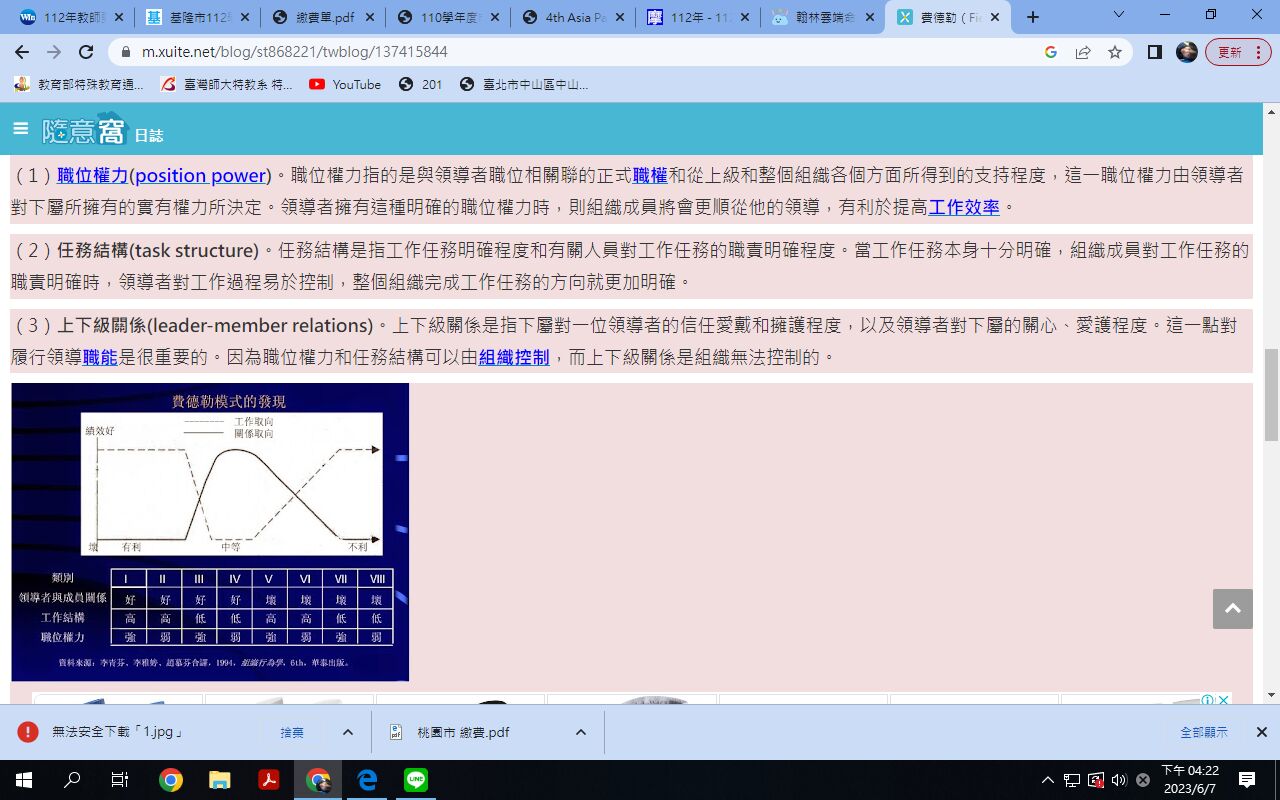
Task: Expand options for the 1.jpg download
Action: [347, 732]
